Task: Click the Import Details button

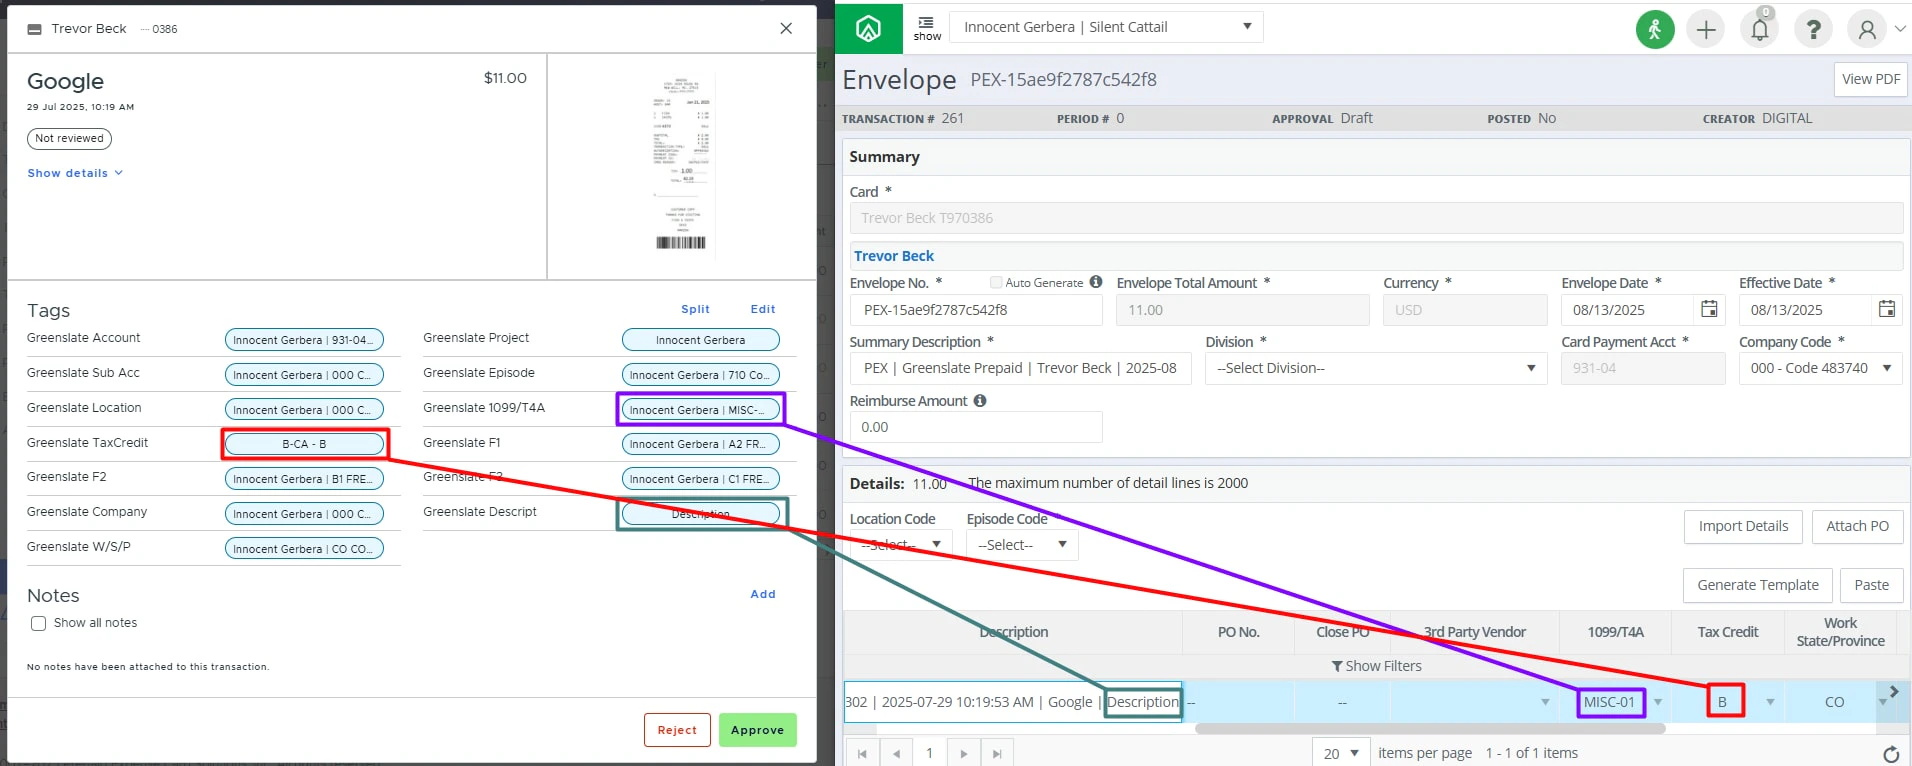Action: coord(1743,526)
